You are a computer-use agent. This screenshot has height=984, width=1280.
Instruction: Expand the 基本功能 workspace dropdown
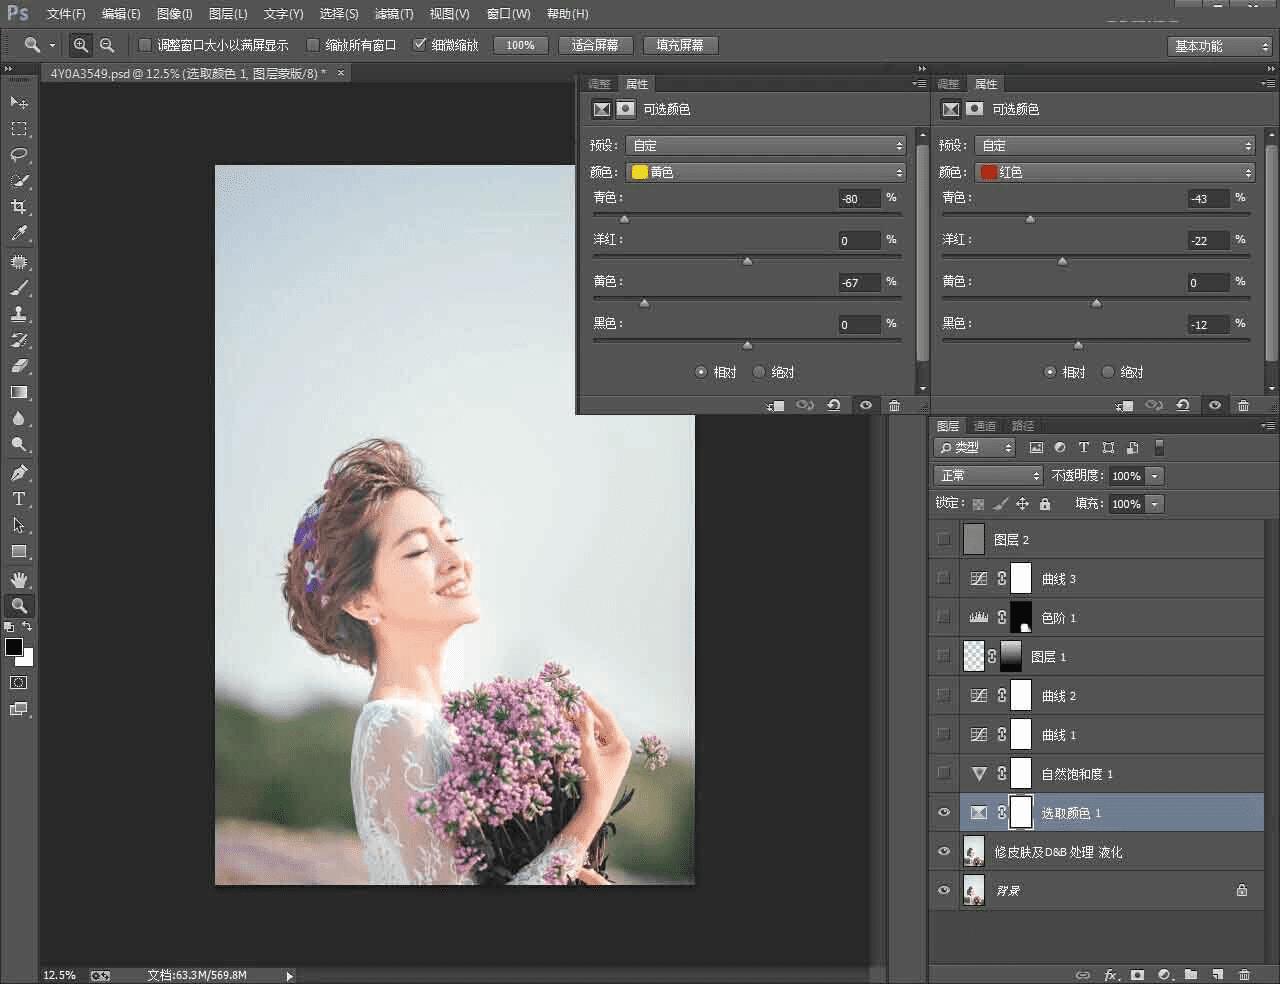pyautogui.click(x=1218, y=46)
